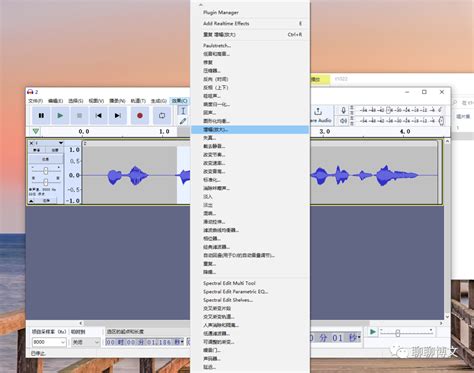Open the selection time format dropdown arrow
Viewport: 474px width, 373px height.
click(182, 342)
